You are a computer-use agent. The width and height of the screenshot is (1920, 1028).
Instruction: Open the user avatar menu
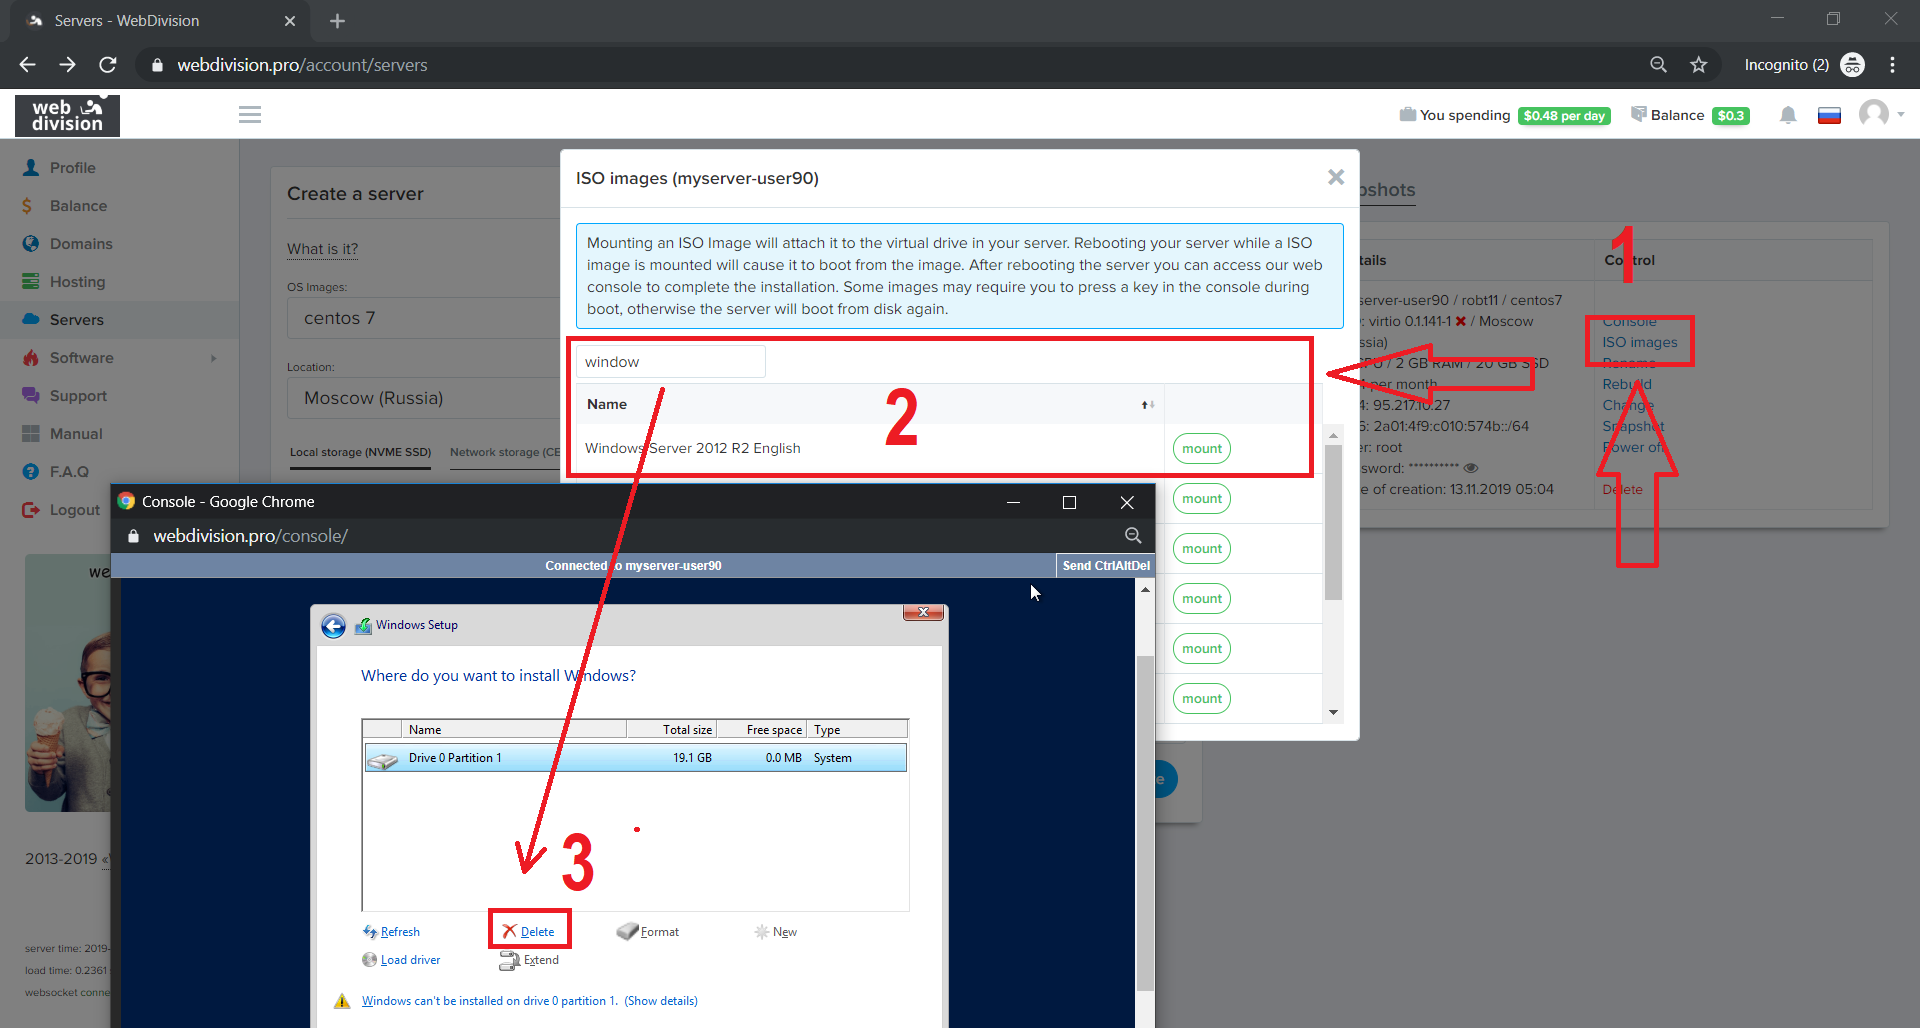(x=1874, y=114)
